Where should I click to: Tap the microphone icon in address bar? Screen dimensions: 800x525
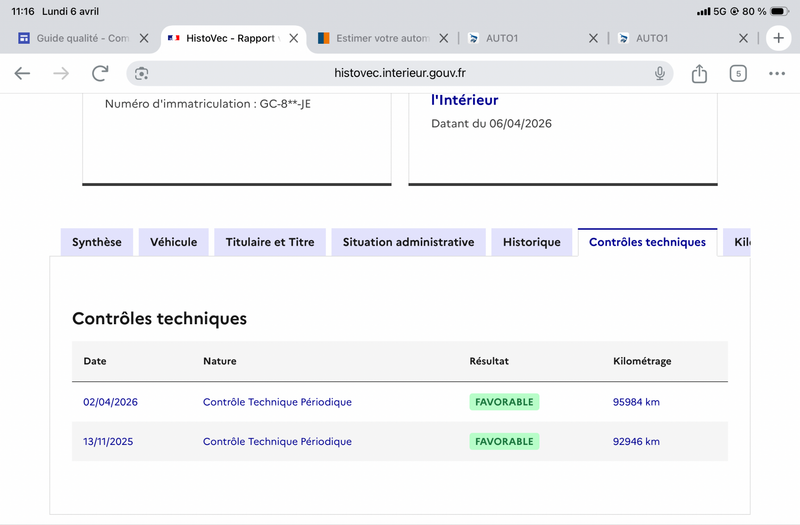[x=660, y=73]
